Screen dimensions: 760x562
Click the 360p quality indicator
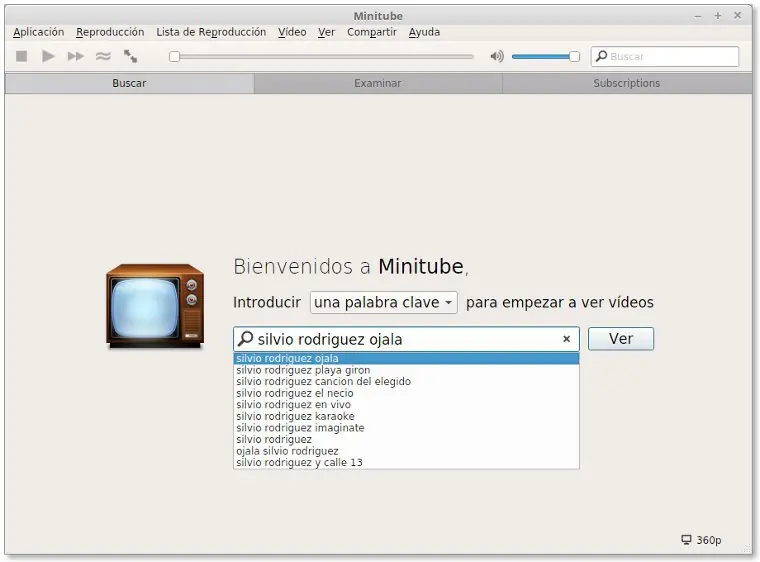pyautogui.click(x=701, y=540)
